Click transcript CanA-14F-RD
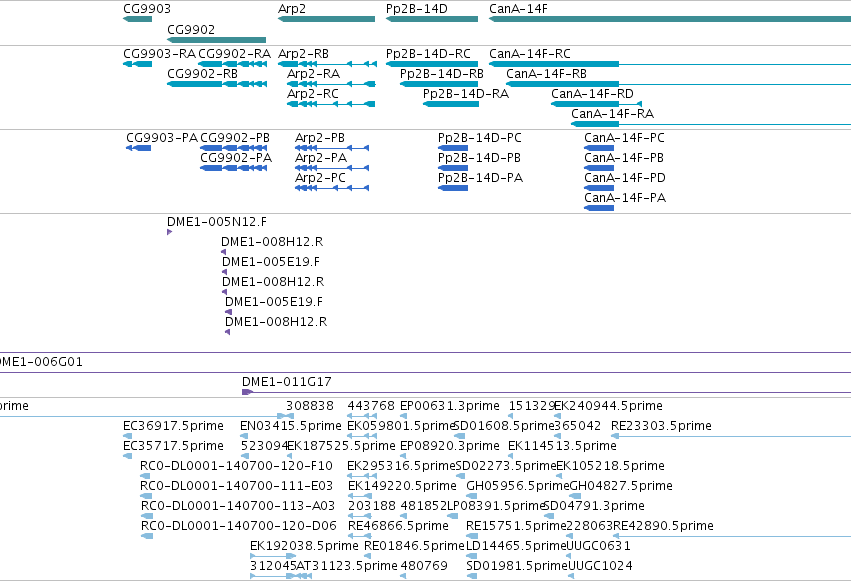Image resolution: width=851 pixels, height=581 pixels. pos(596,104)
